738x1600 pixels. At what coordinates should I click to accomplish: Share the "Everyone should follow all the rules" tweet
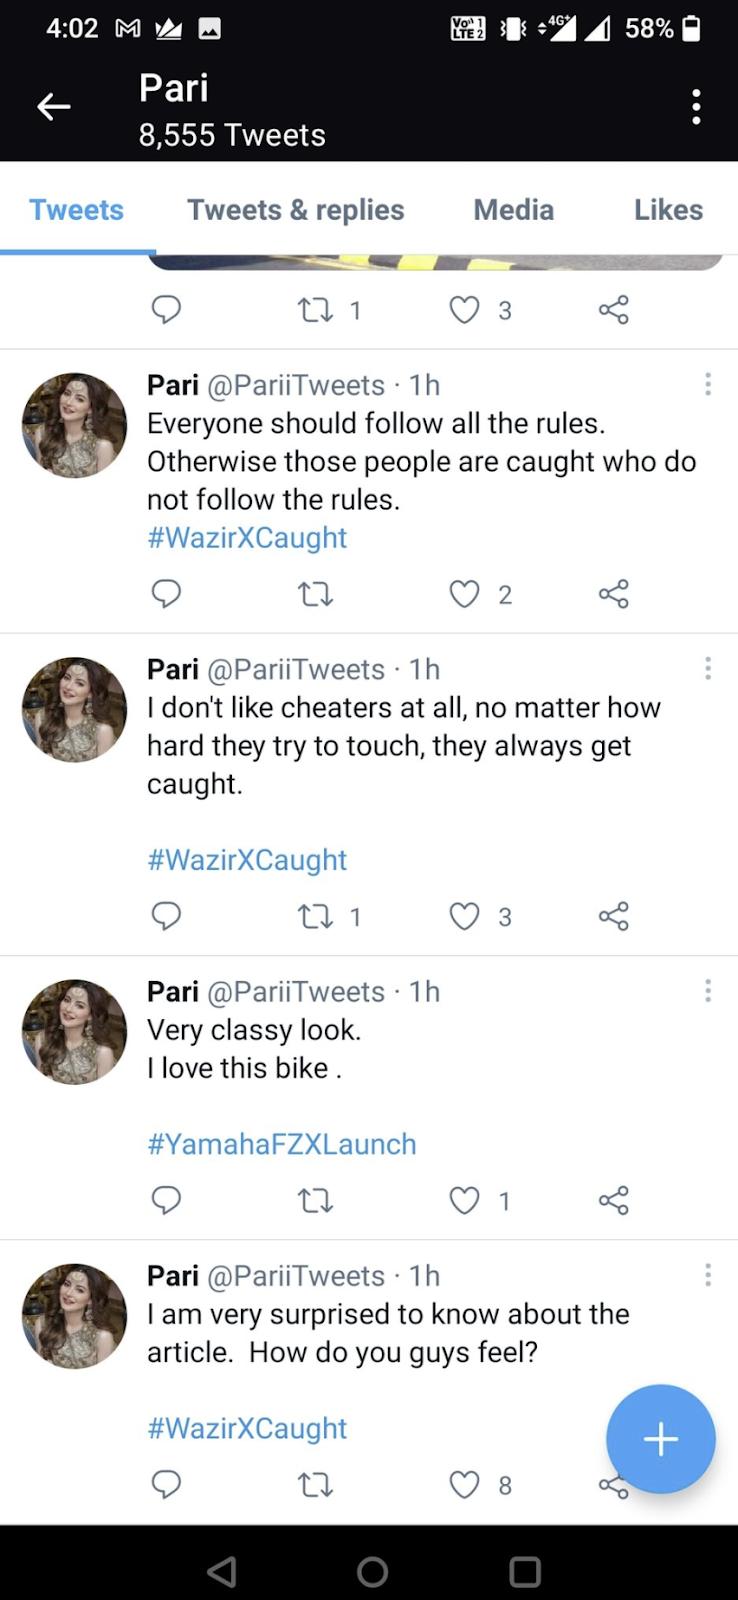tap(613, 595)
